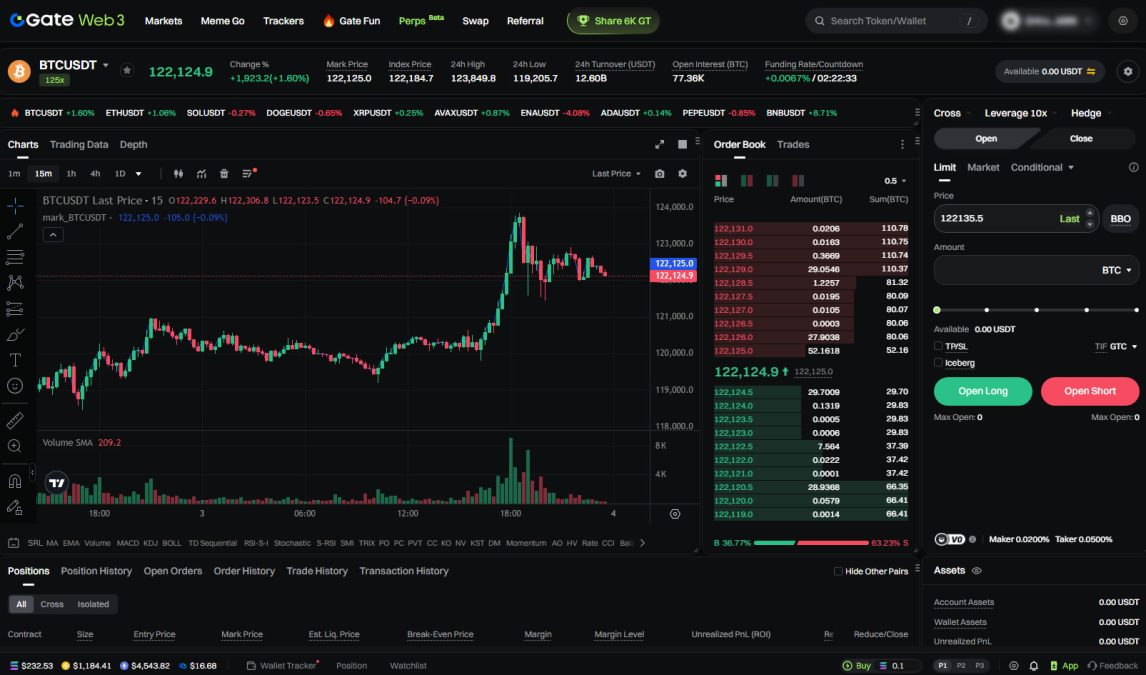Check Hide Other Pairs option
The image size is (1146, 675).
coord(838,571)
